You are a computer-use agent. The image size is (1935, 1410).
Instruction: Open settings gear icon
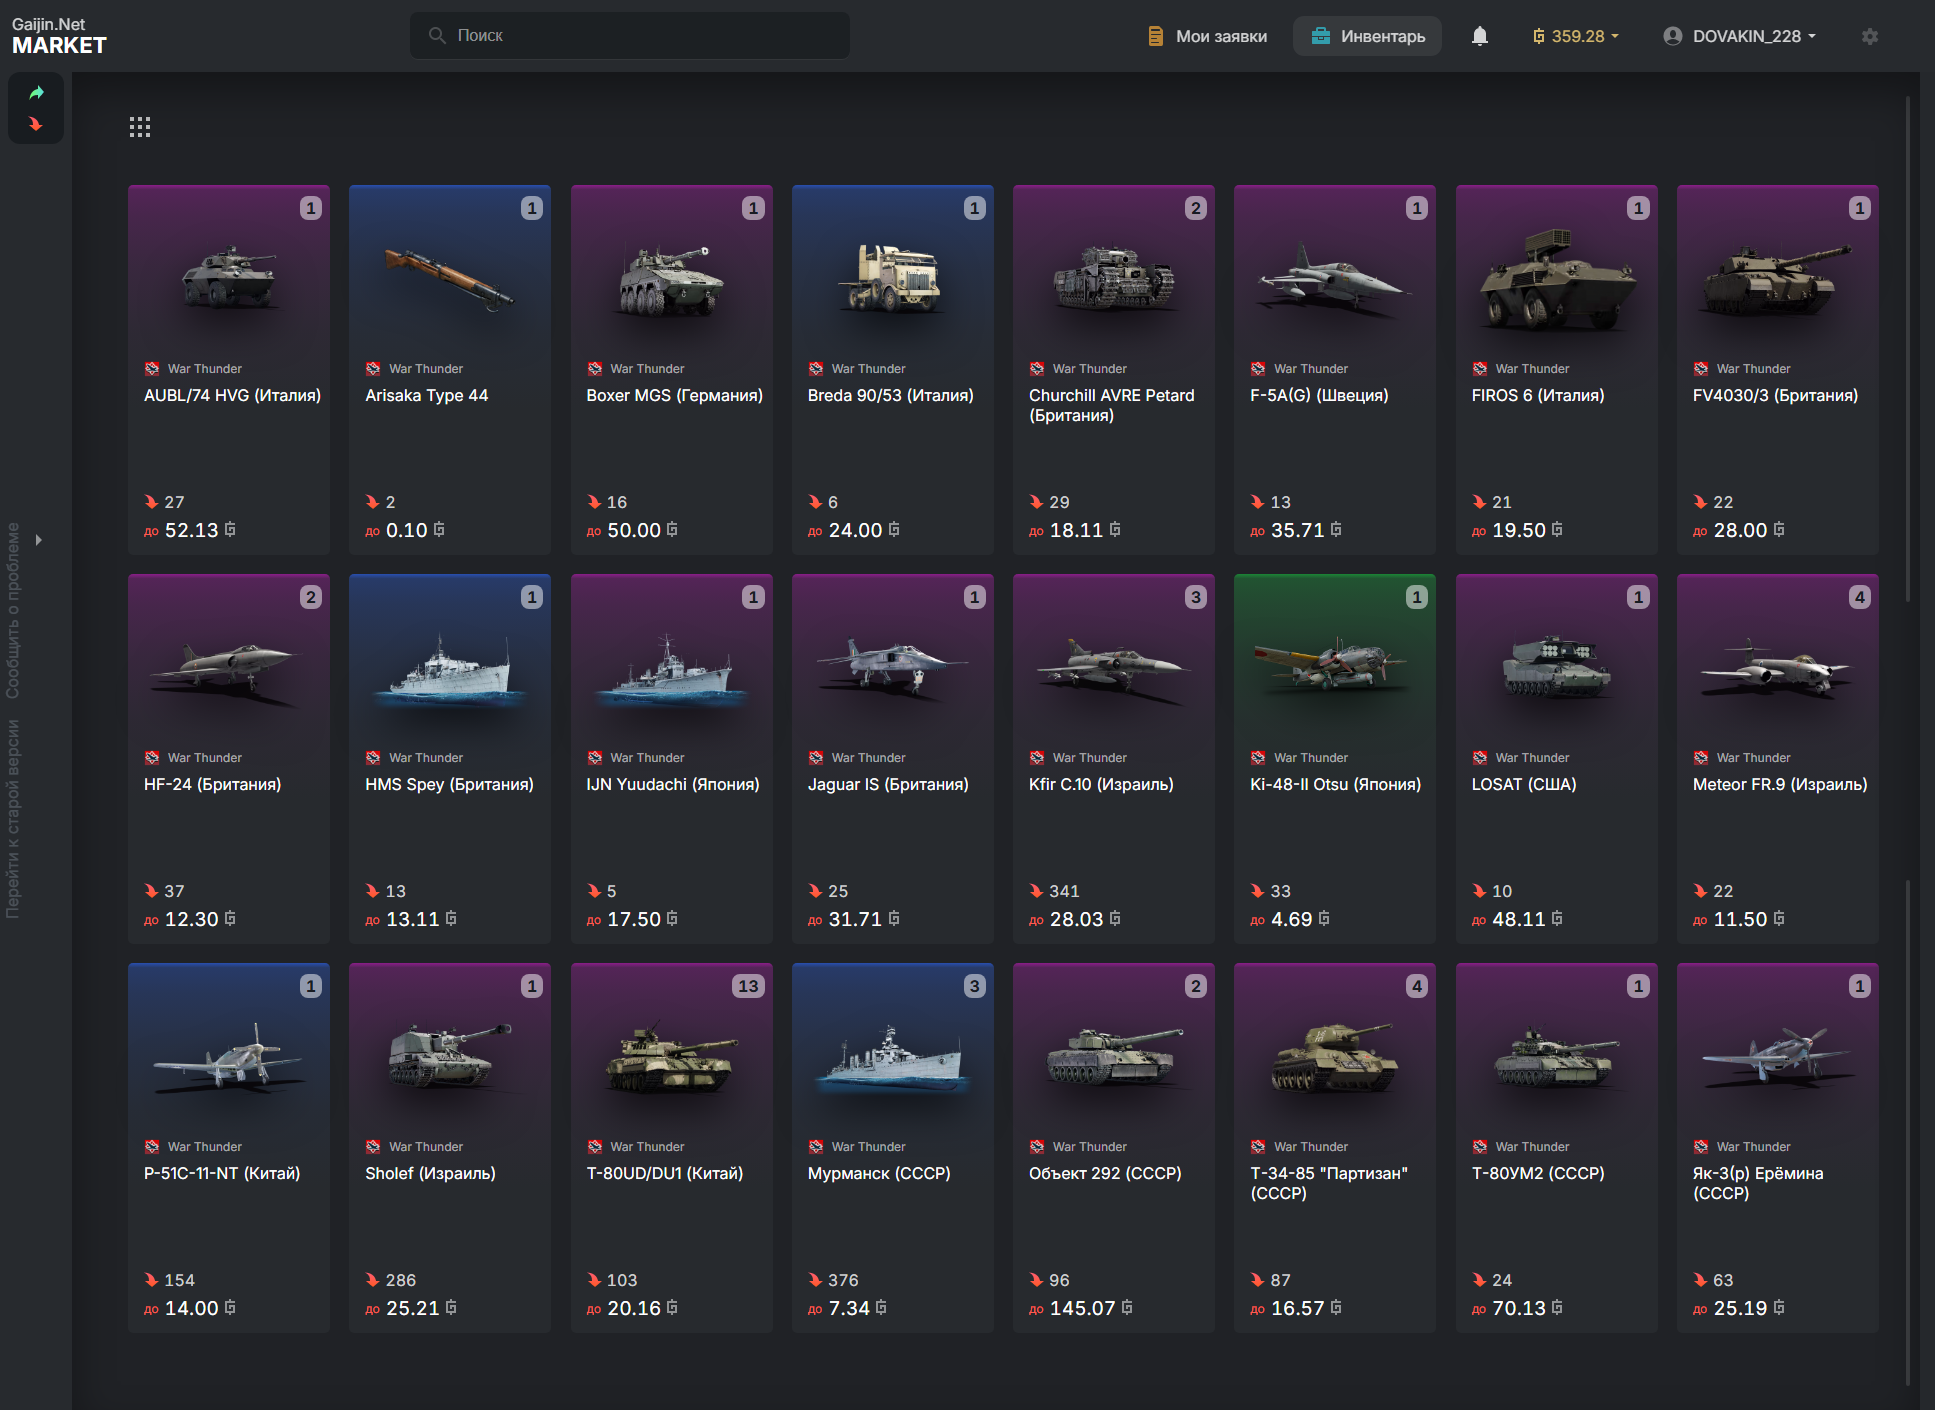pos(1870,36)
